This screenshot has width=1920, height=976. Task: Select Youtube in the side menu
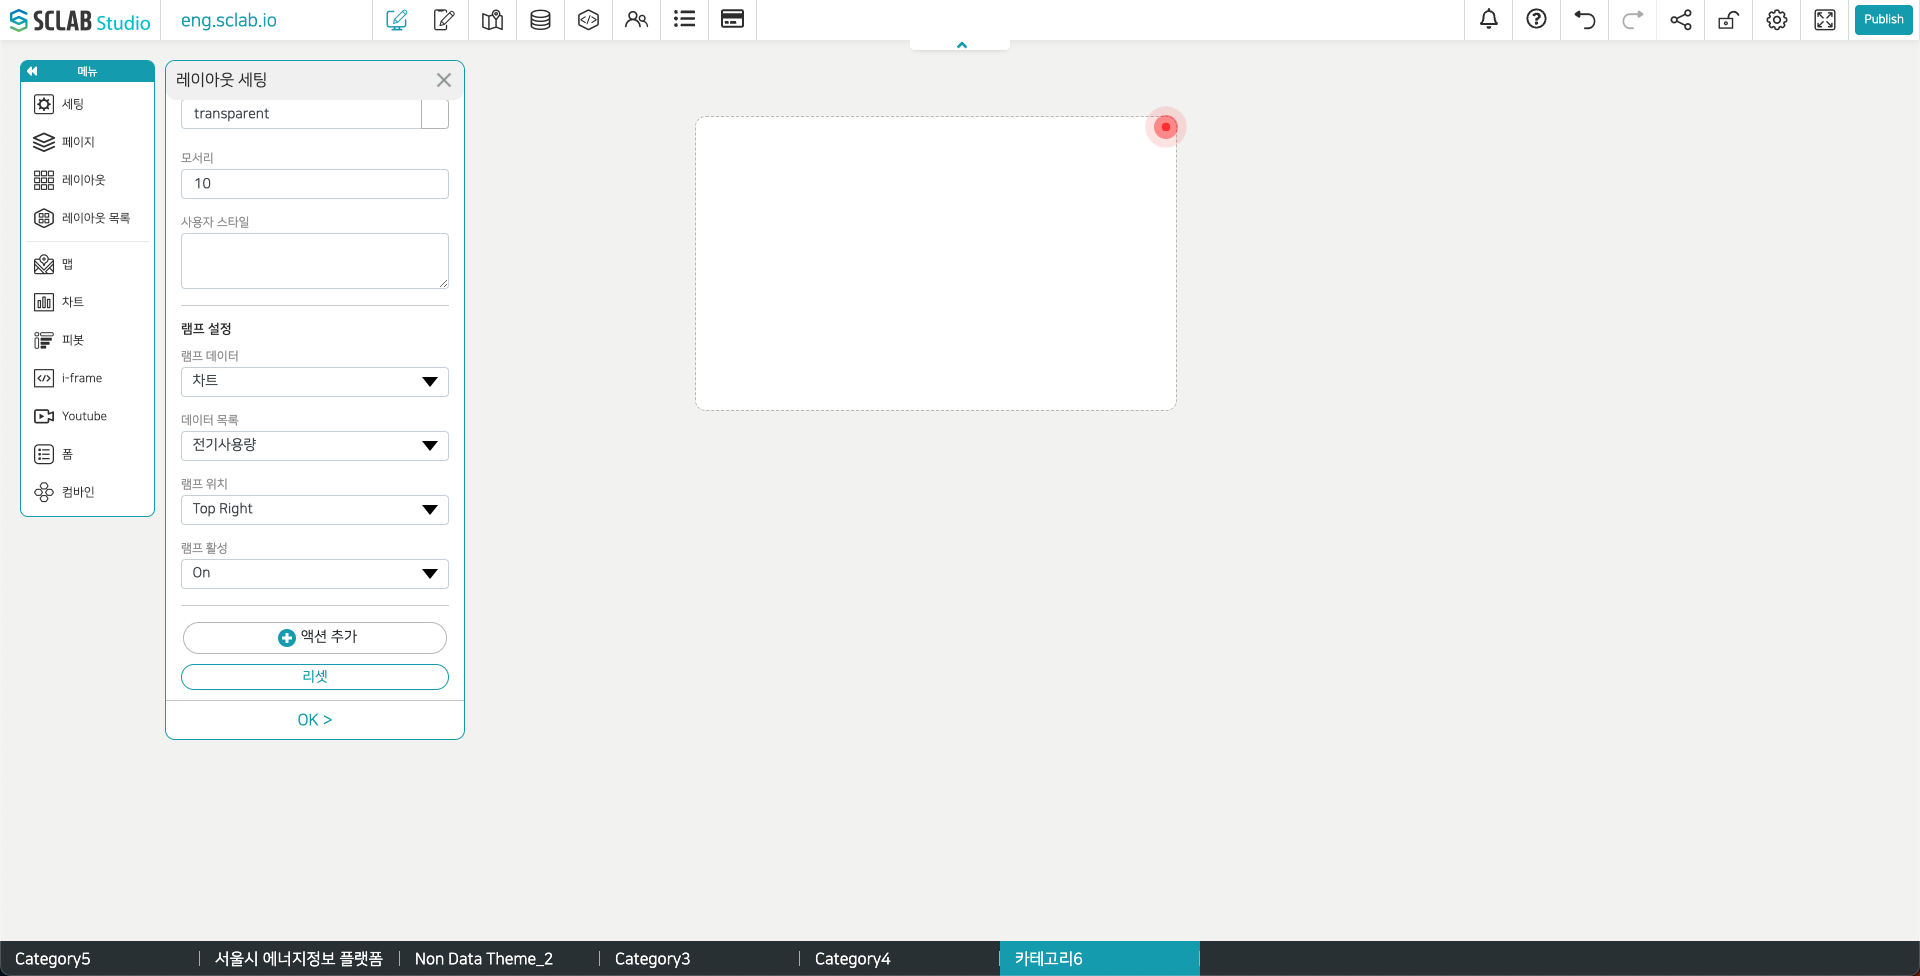click(87, 416)
